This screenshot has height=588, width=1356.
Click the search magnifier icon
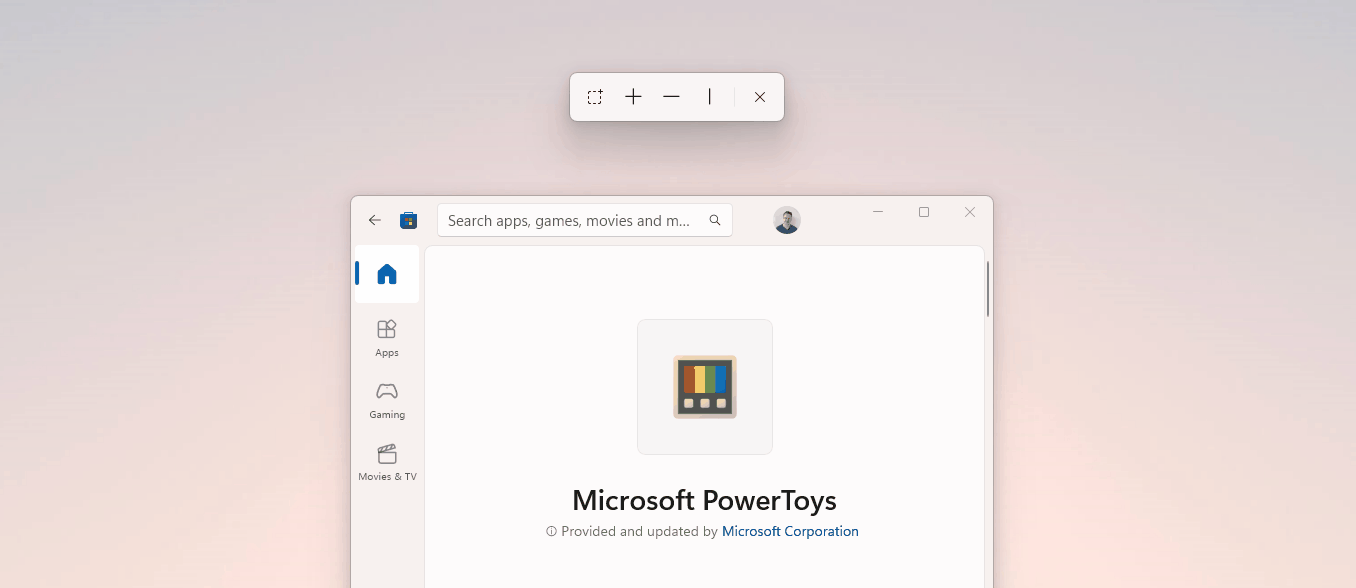[715, 220]
